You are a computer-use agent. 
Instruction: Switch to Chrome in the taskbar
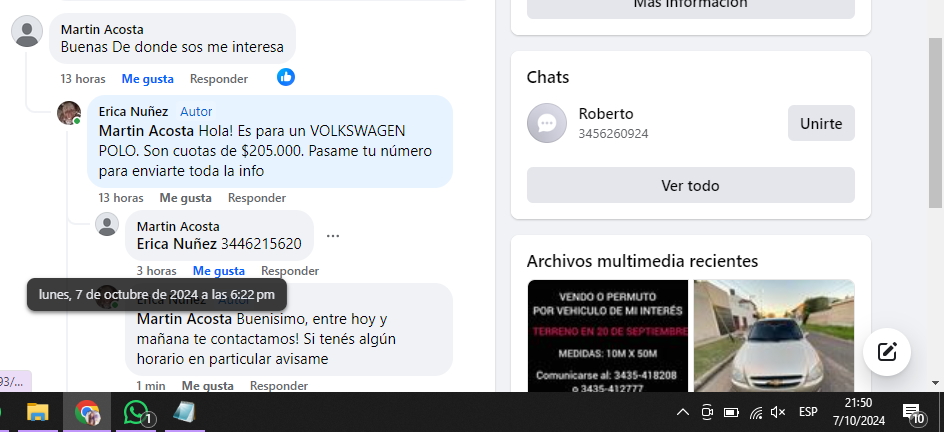click(x=87, y=413)
